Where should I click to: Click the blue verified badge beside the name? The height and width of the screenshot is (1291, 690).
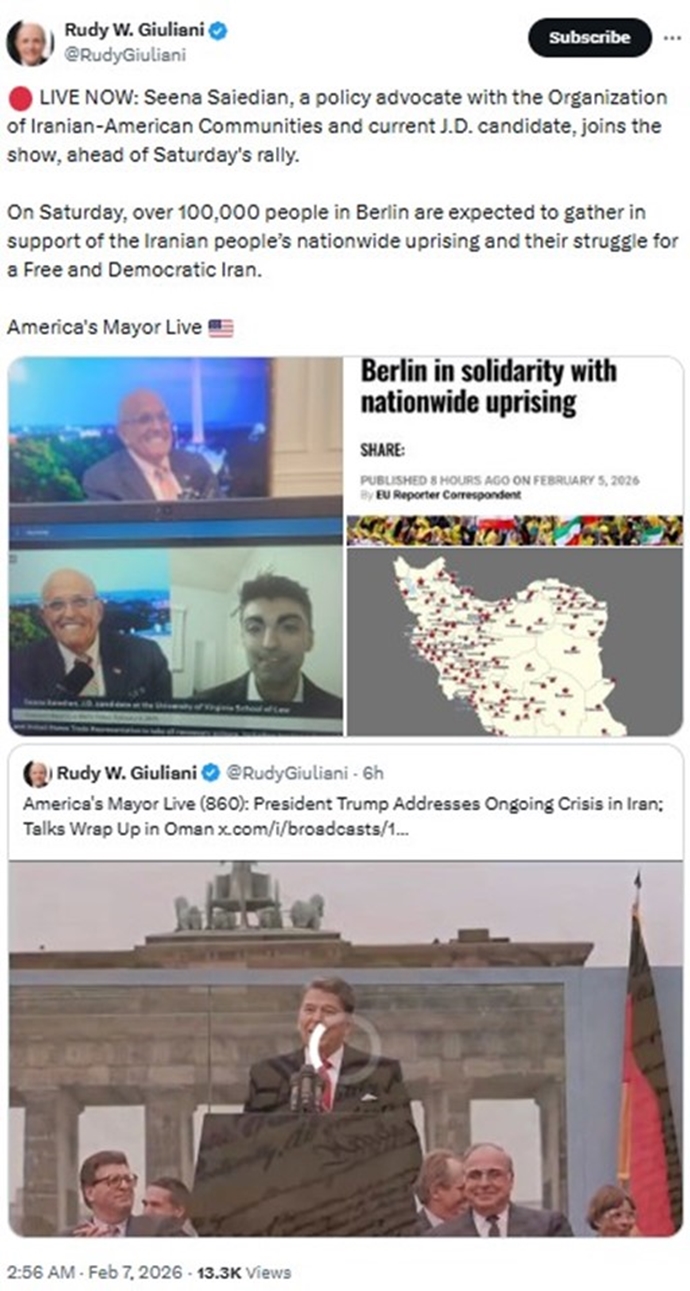pyautogui.click(x=218, y=31)
